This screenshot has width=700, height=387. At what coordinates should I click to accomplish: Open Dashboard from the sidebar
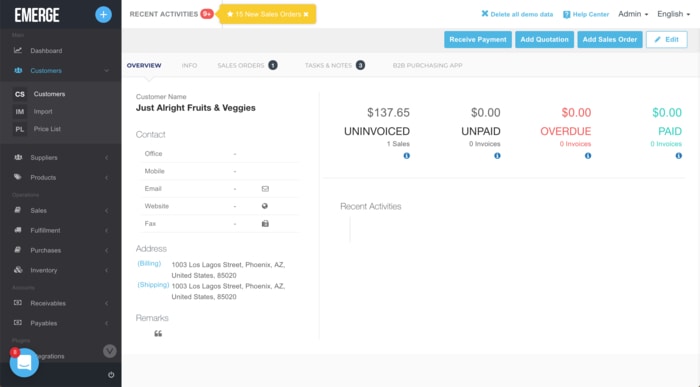pos(46,50)
